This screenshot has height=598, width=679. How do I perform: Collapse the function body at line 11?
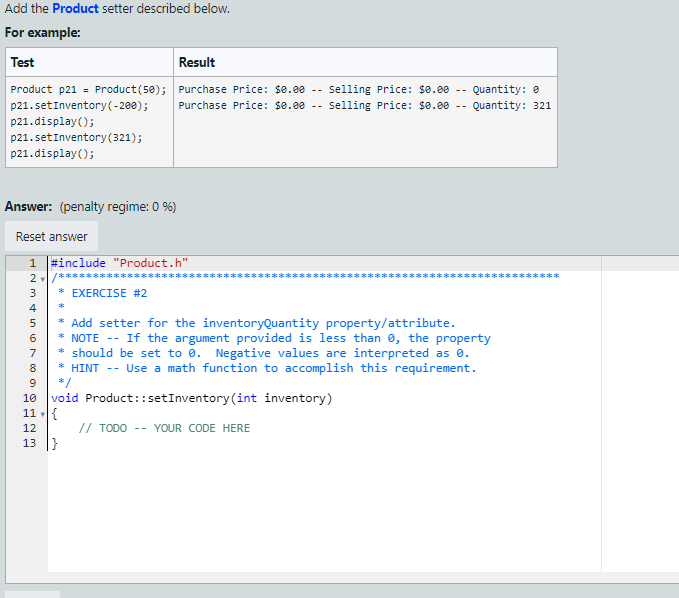click(x=42, y=414)
